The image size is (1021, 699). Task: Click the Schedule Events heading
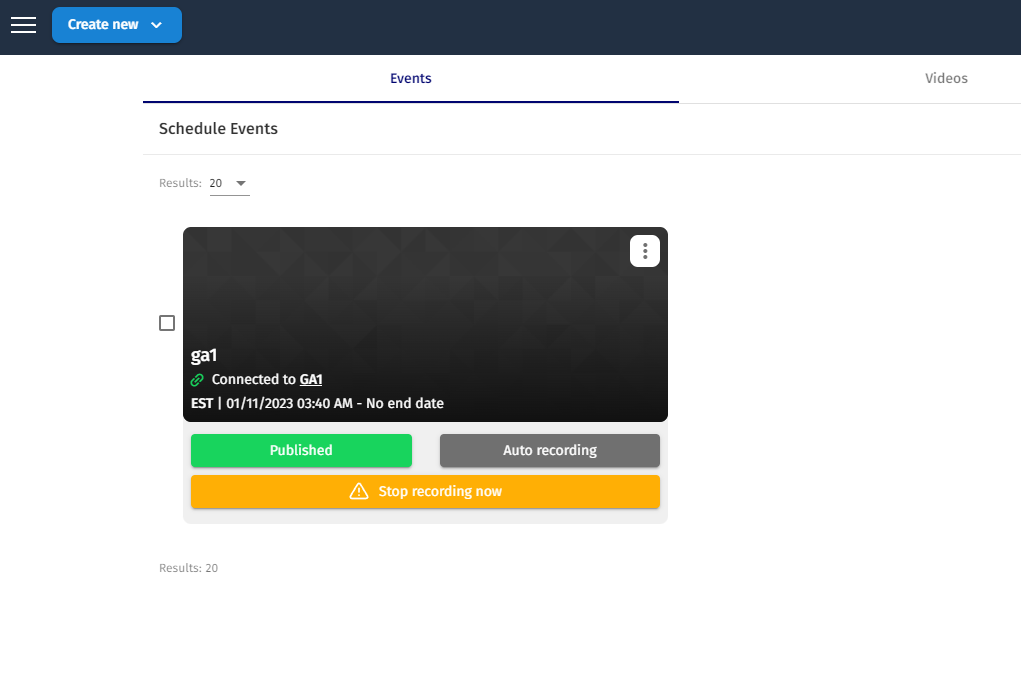218,129
